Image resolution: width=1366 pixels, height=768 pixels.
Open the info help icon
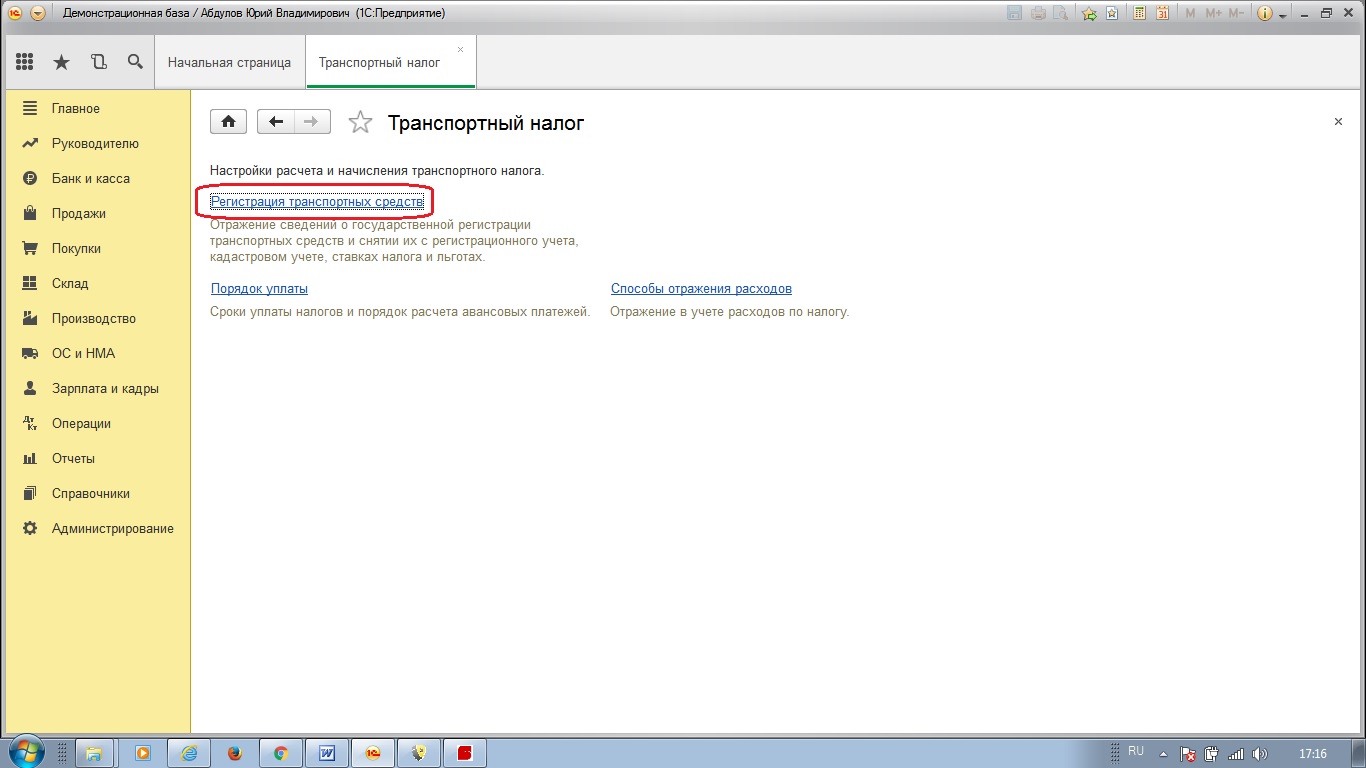click(x=1264, y=13)
